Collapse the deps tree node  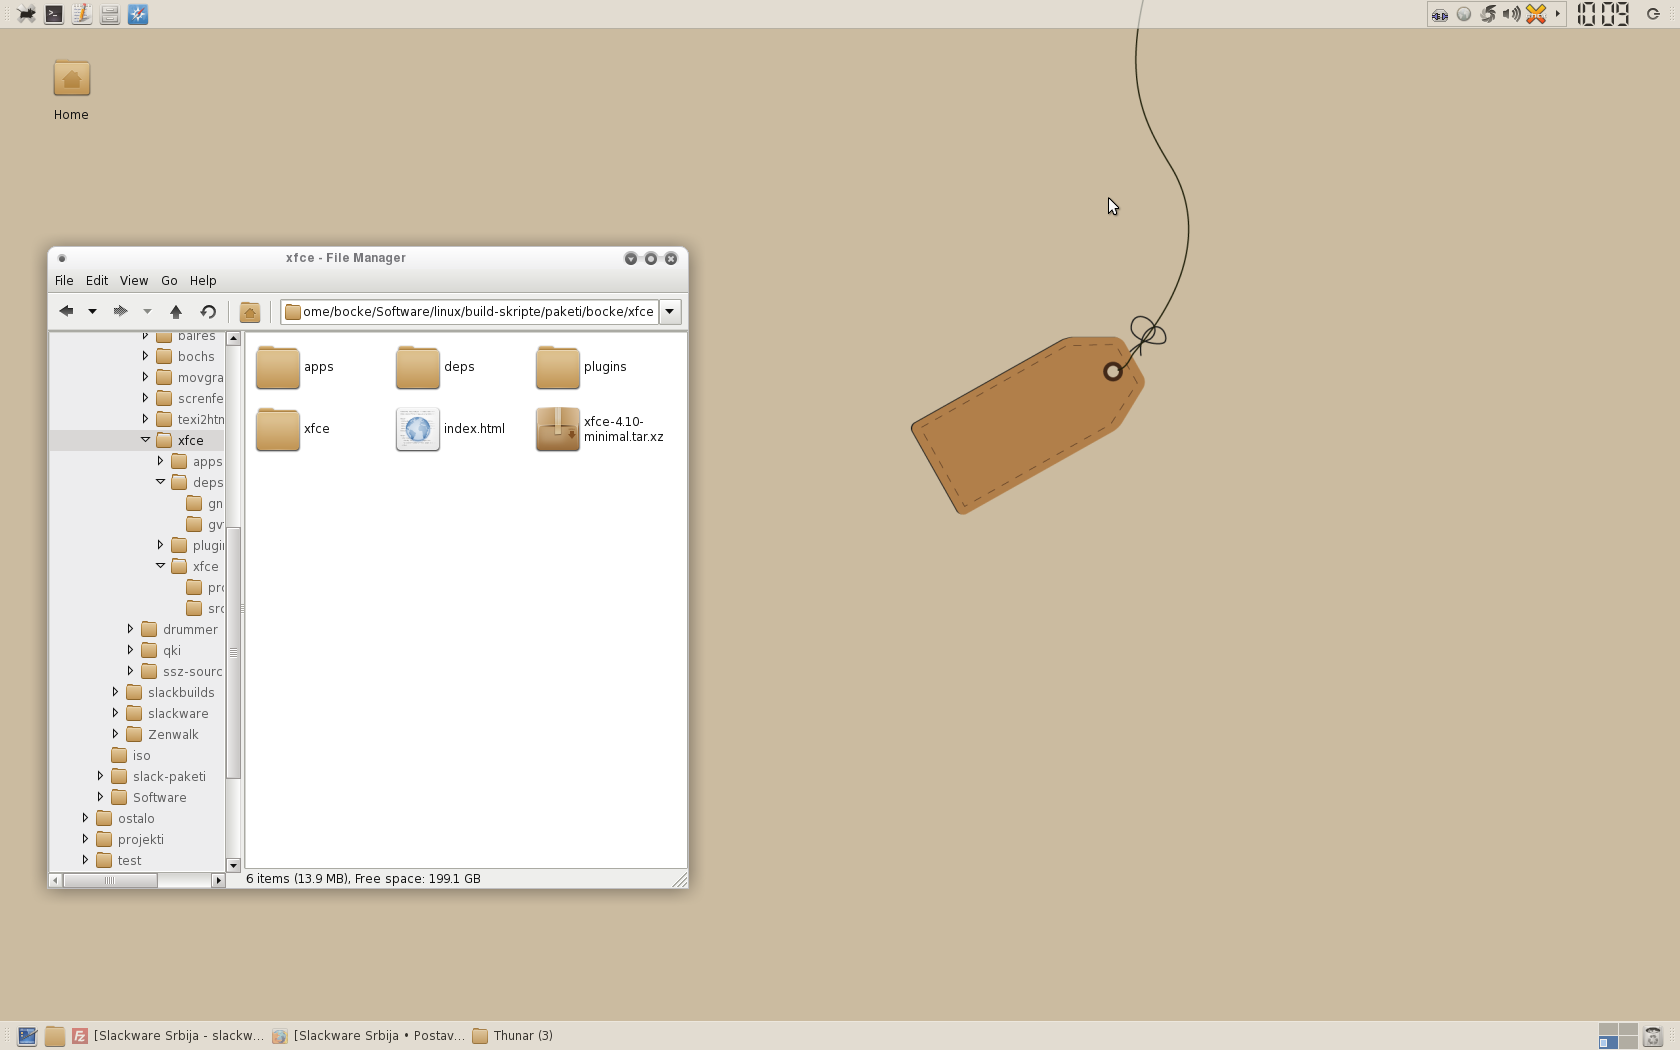point(160,482)
